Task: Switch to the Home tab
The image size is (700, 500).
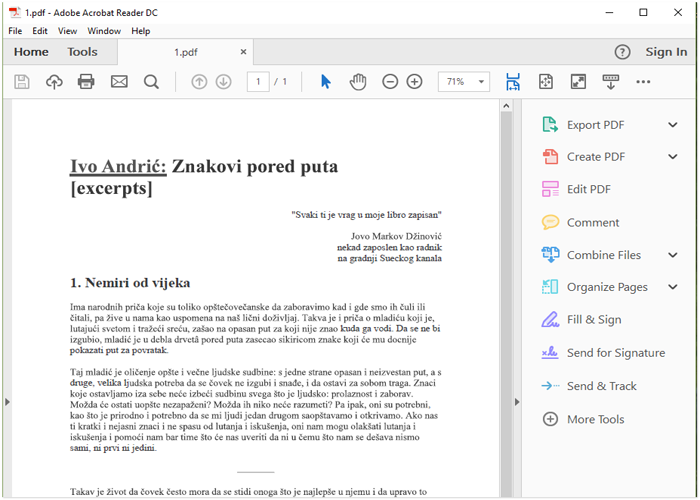Action: (31, 52)
